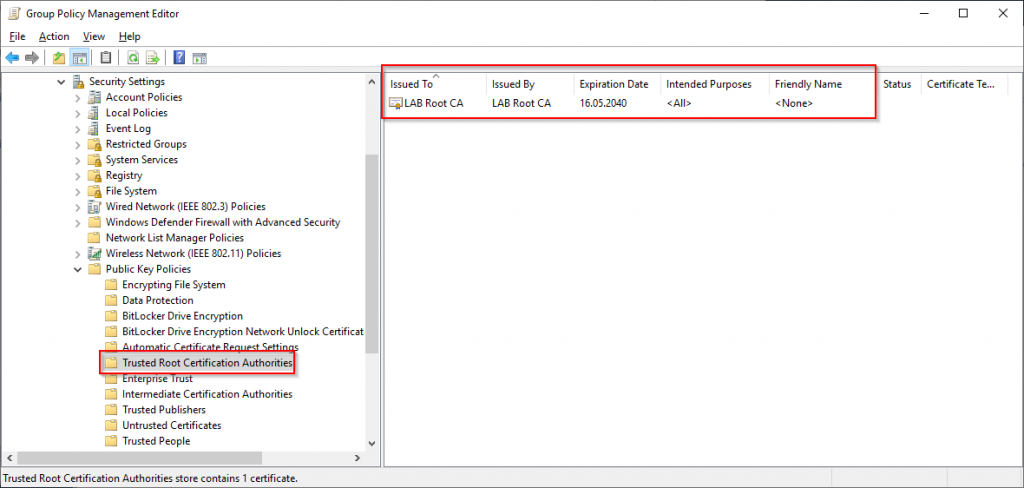Viewport: 1024px width, 488px height.
Task: Click the clipboard Paste toolbar icon
Action: tap(106, 58)
